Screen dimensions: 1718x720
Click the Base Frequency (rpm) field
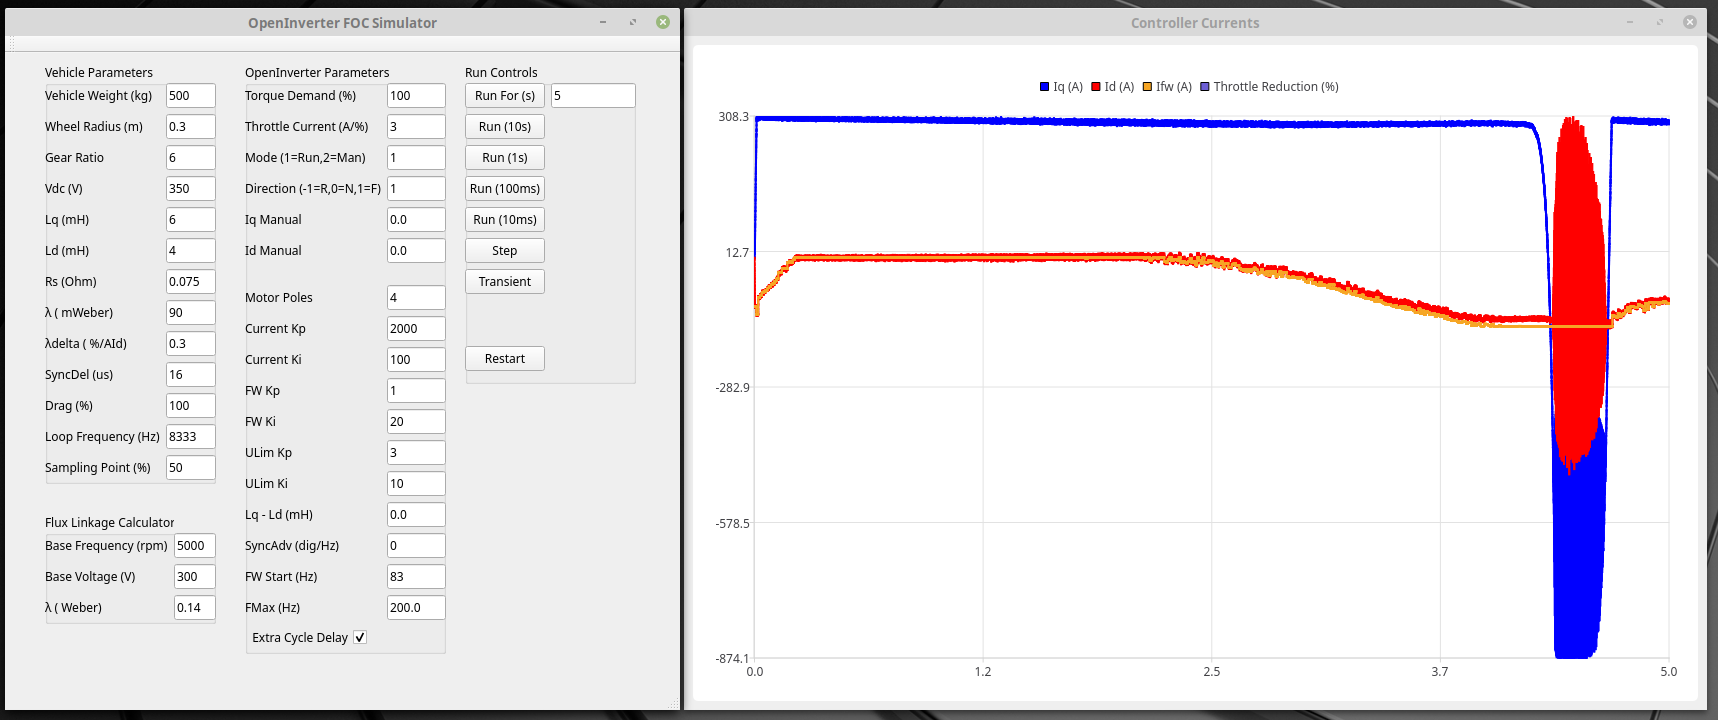click(x=194, y=546)
